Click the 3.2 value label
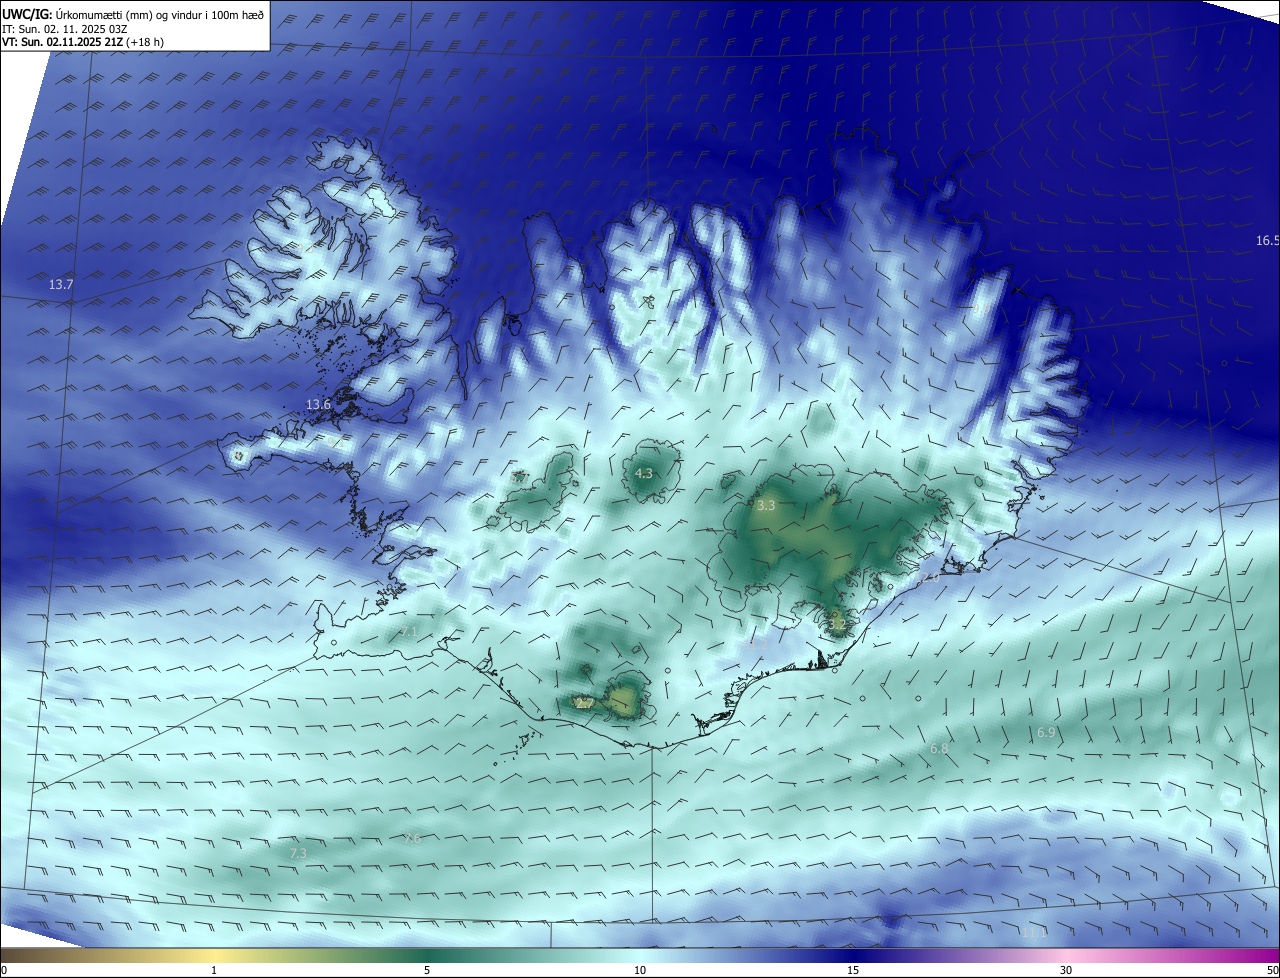Viewport: 1280px width, 978px height. [x=837, y=625]
